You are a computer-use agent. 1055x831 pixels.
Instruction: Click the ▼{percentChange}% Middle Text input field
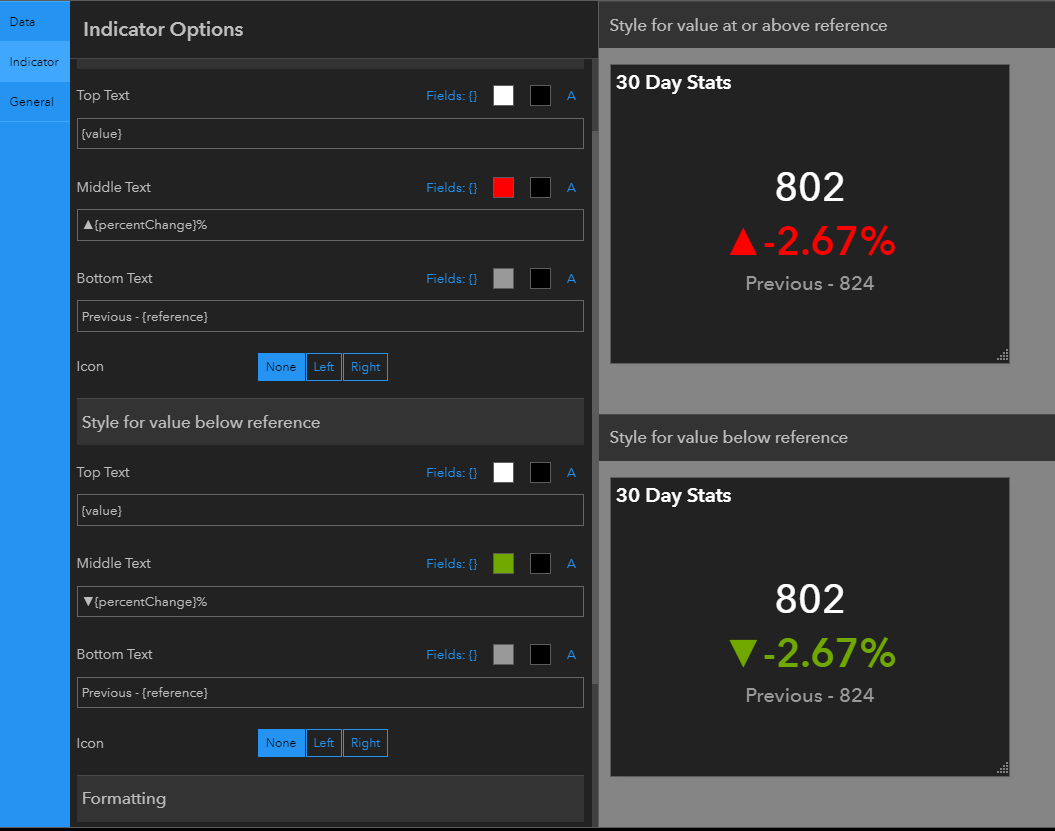point(330,602)
